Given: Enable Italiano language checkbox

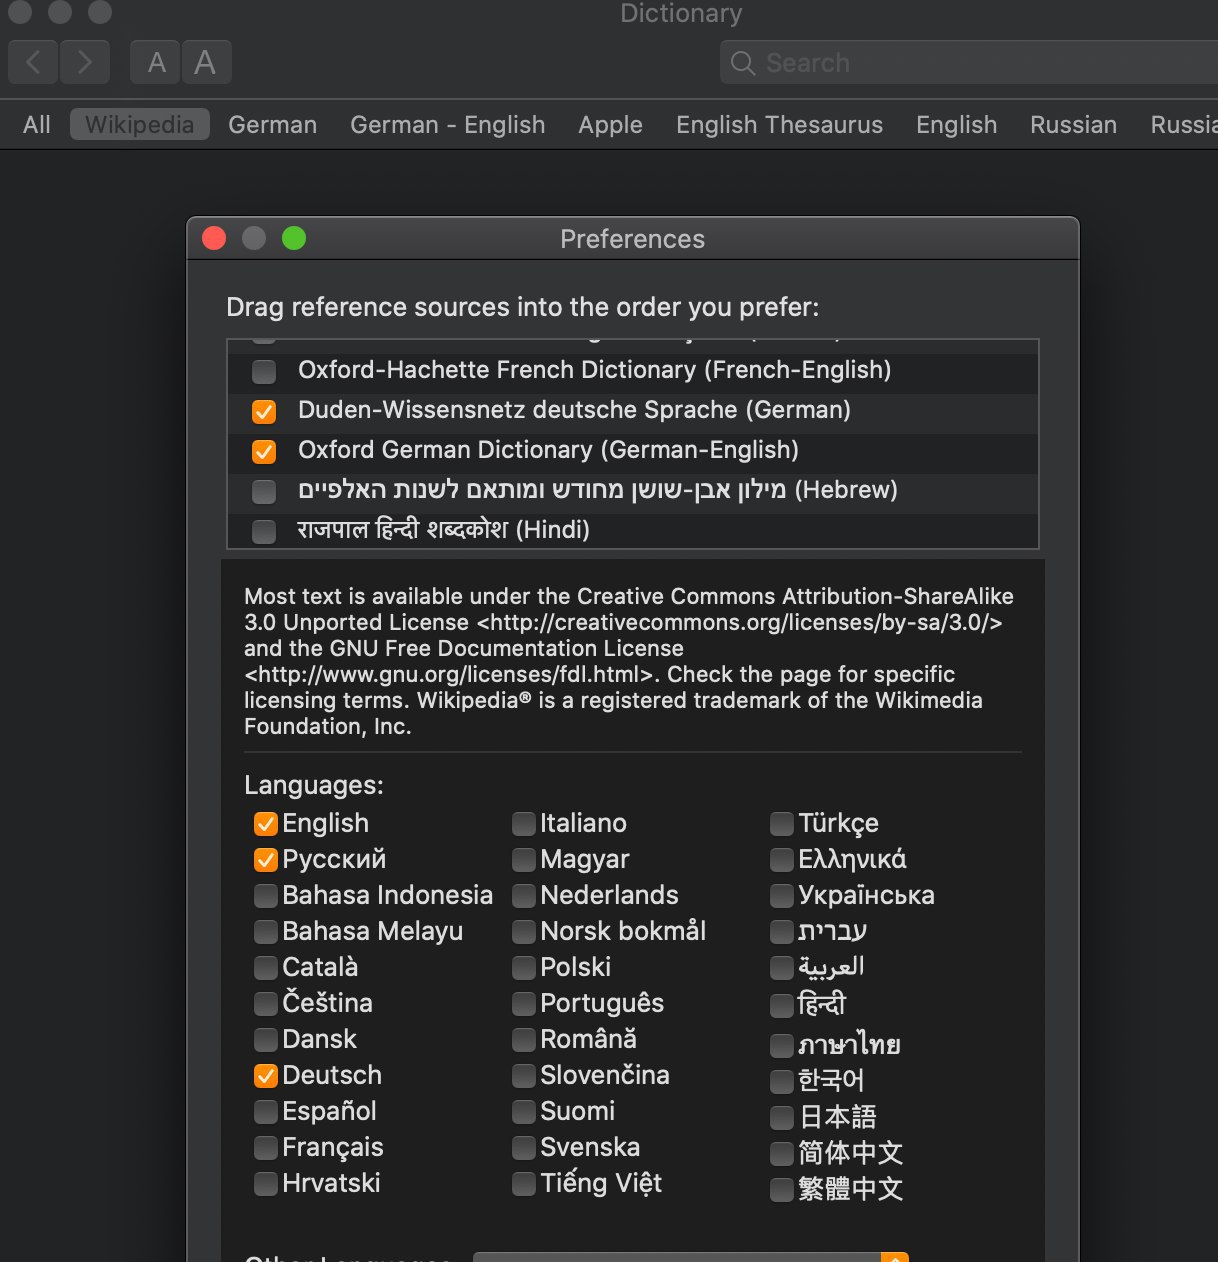Looking at the screenshot, I should click(x=524, y=824).
